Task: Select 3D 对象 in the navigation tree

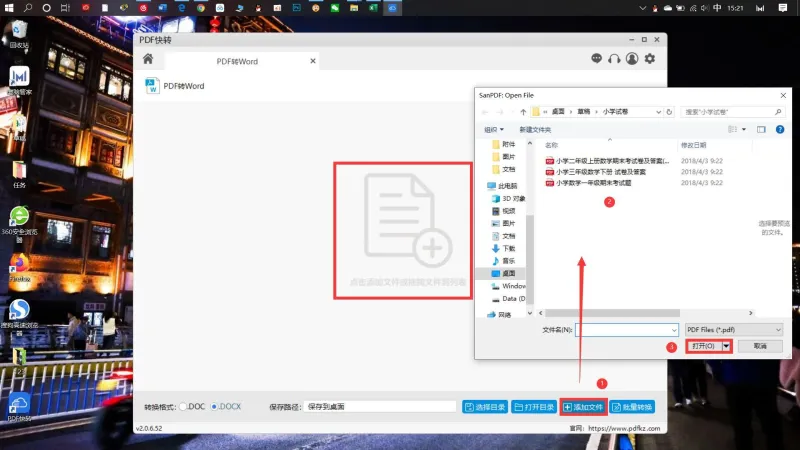Action: [508, 198]
